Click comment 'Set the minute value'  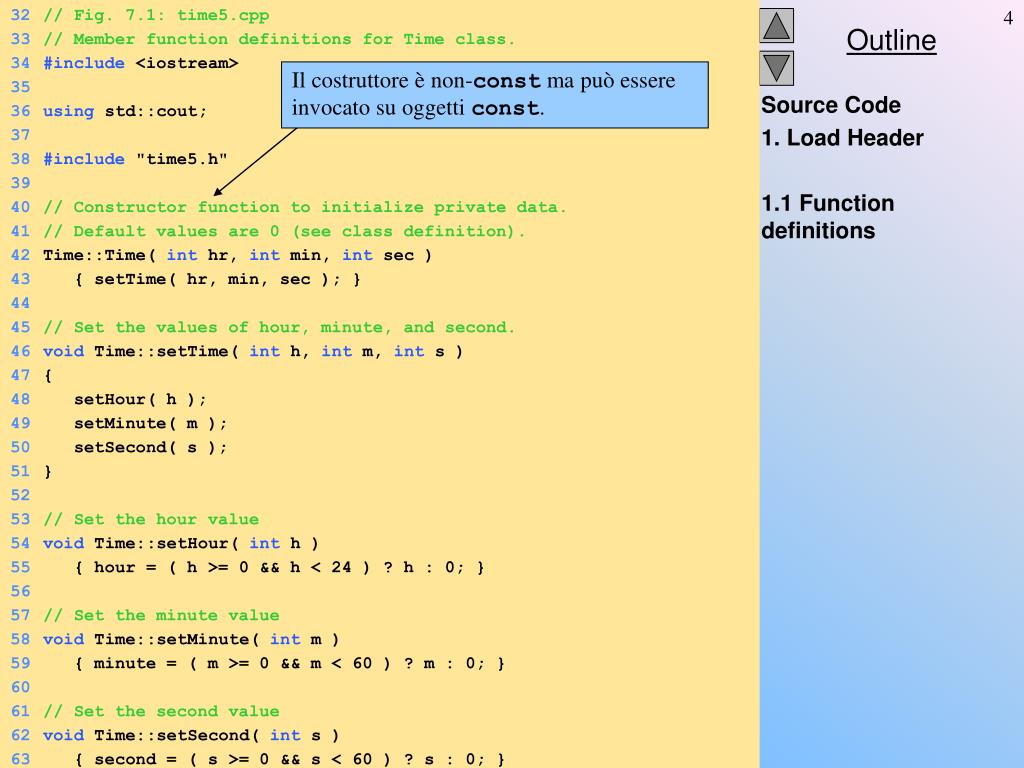(161, 615)
